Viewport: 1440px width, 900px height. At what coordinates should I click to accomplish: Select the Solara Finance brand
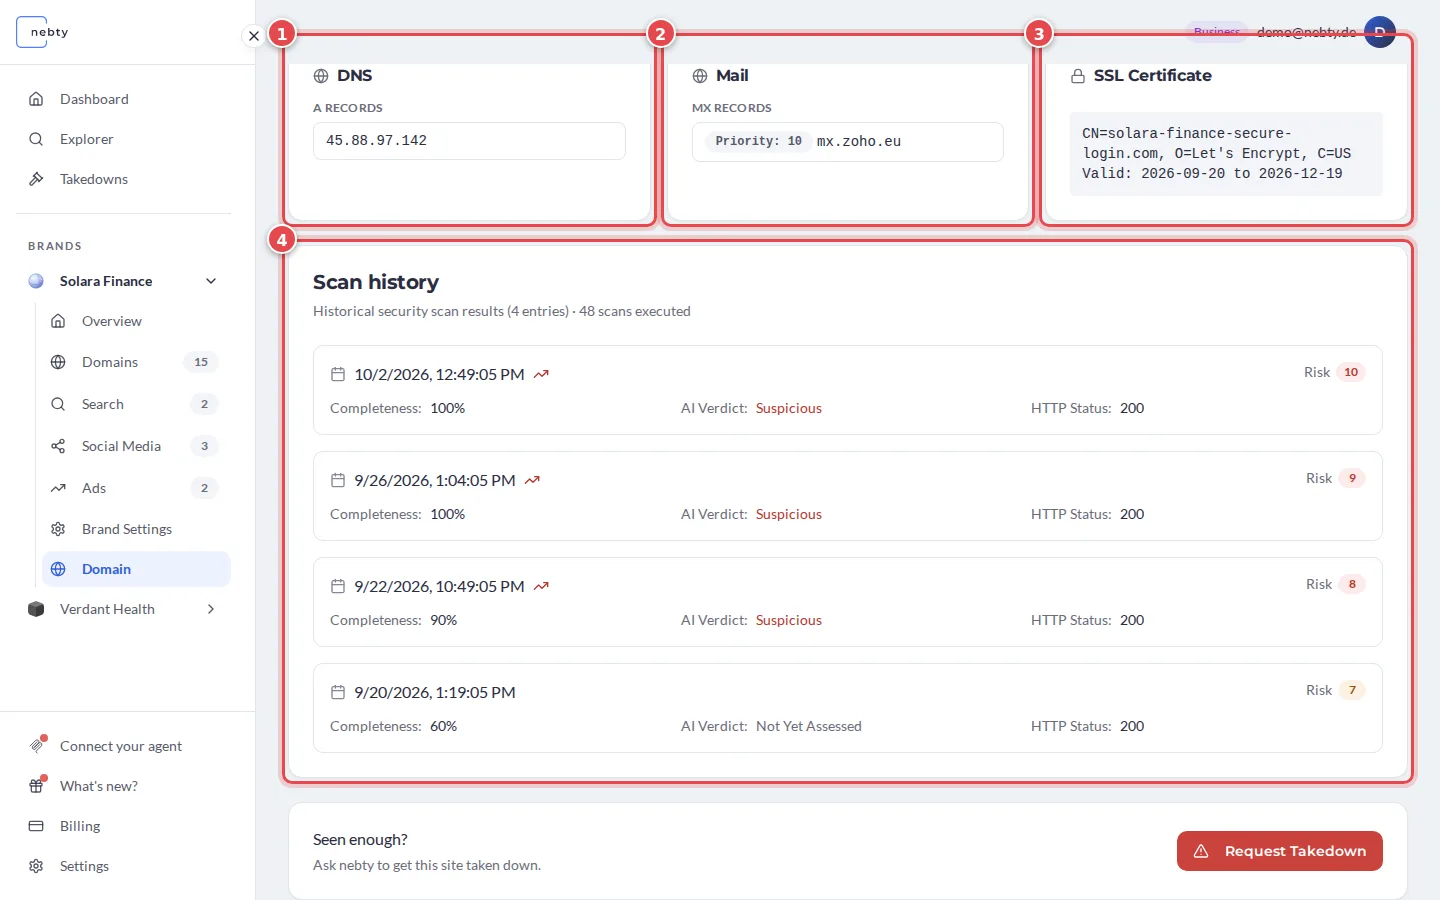(x=106, y=281)
